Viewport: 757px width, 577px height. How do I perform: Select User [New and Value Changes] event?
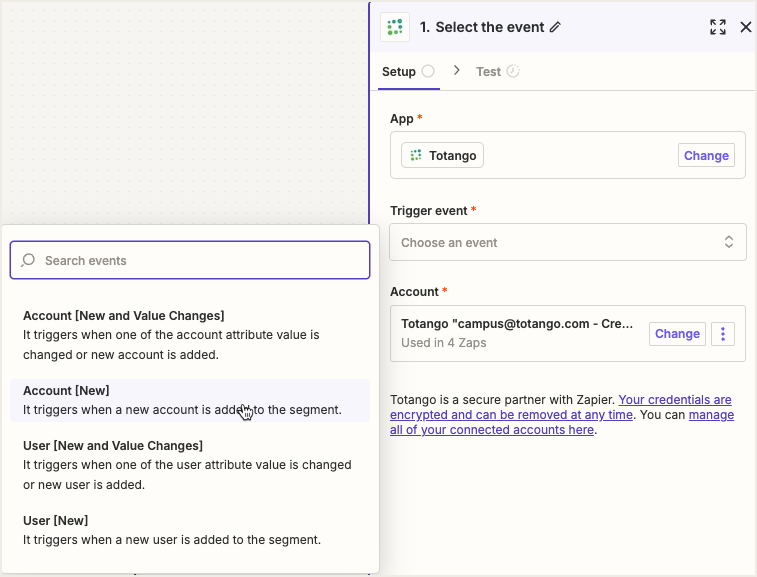(190, 465)
